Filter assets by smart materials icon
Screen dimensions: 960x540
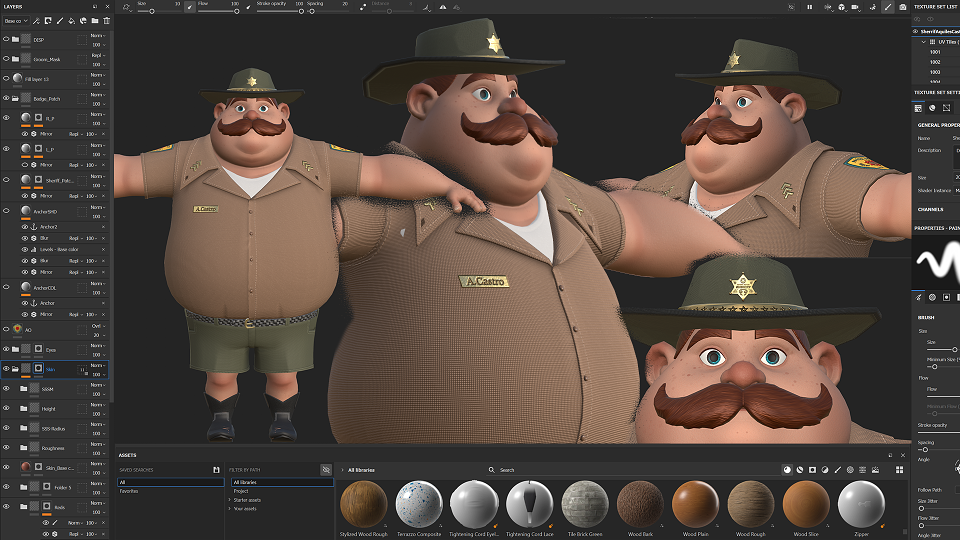click(800, 470)
